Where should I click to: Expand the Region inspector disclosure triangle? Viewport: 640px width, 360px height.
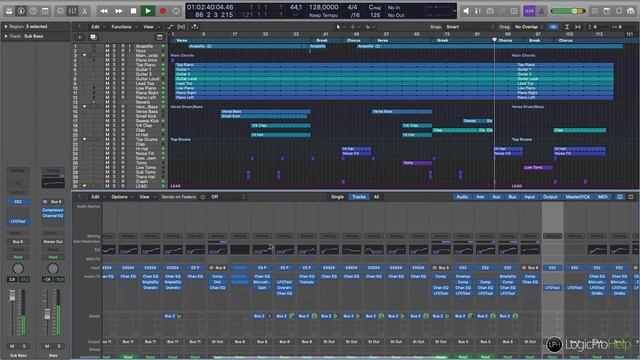tap(6, 27)
